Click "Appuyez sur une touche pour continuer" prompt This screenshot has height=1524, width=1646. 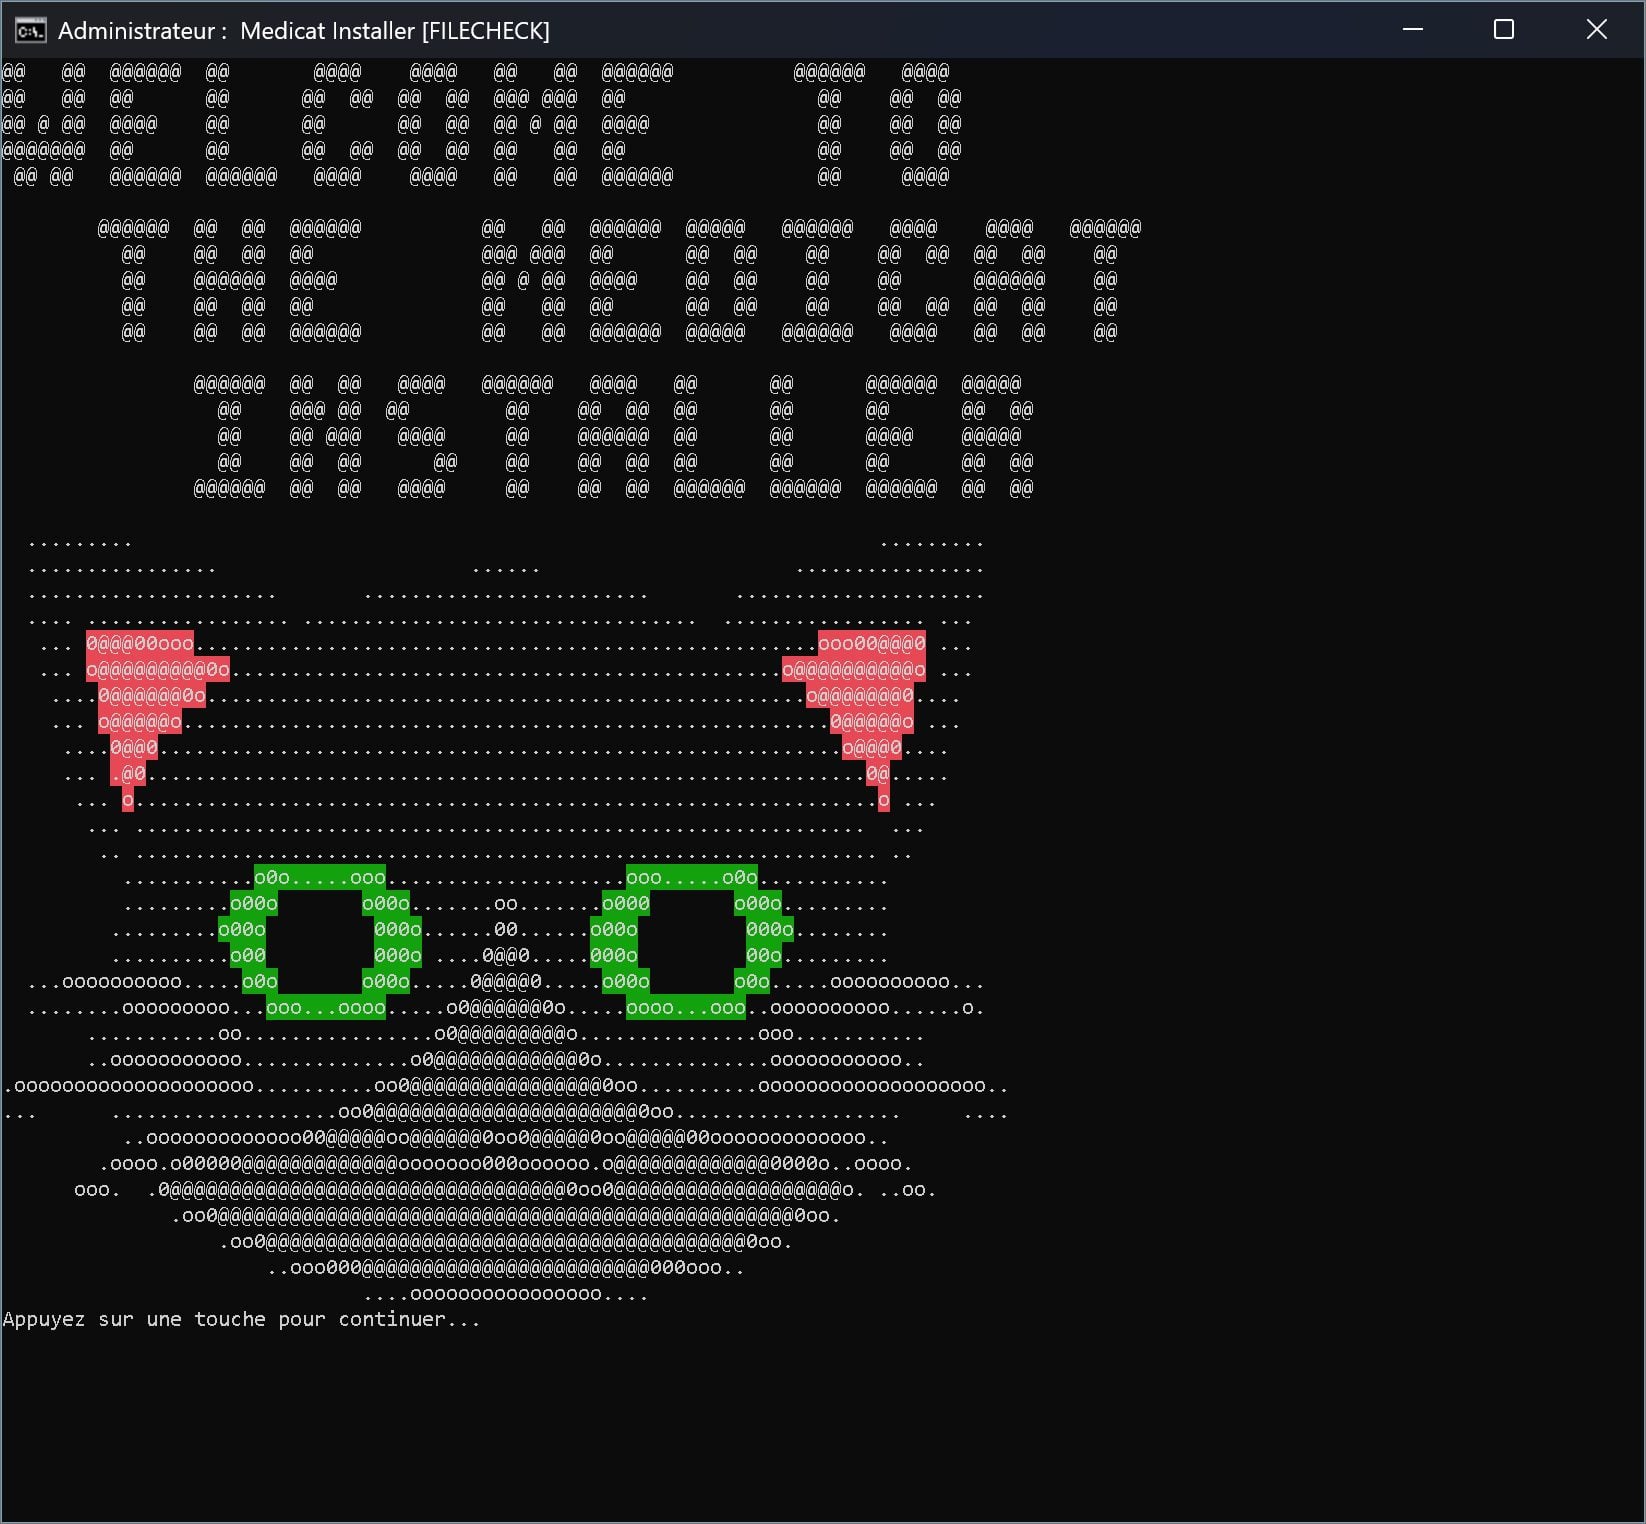click(241, 1319)
